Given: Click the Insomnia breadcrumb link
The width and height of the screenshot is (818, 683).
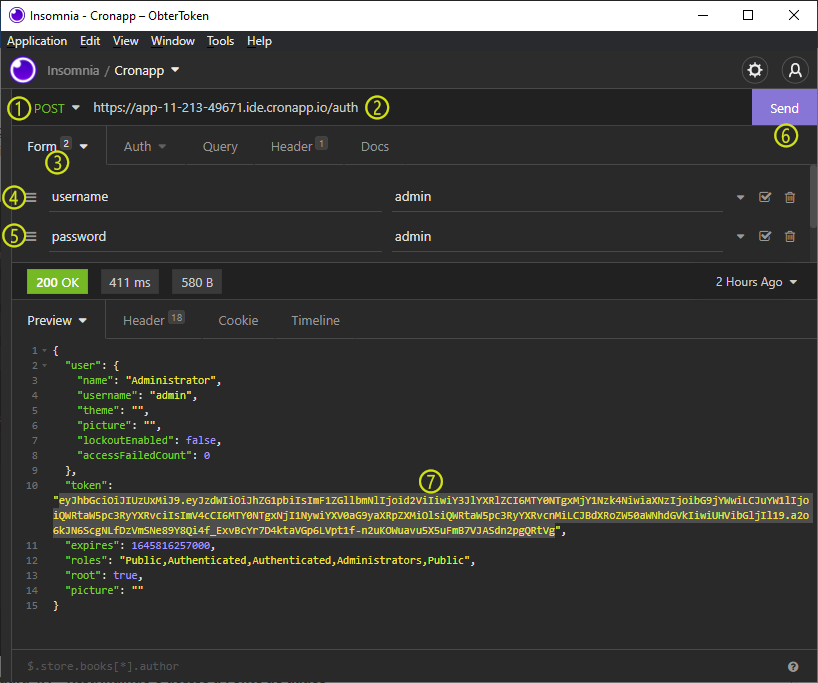Looking at the screenshot, I should [73, 70].
